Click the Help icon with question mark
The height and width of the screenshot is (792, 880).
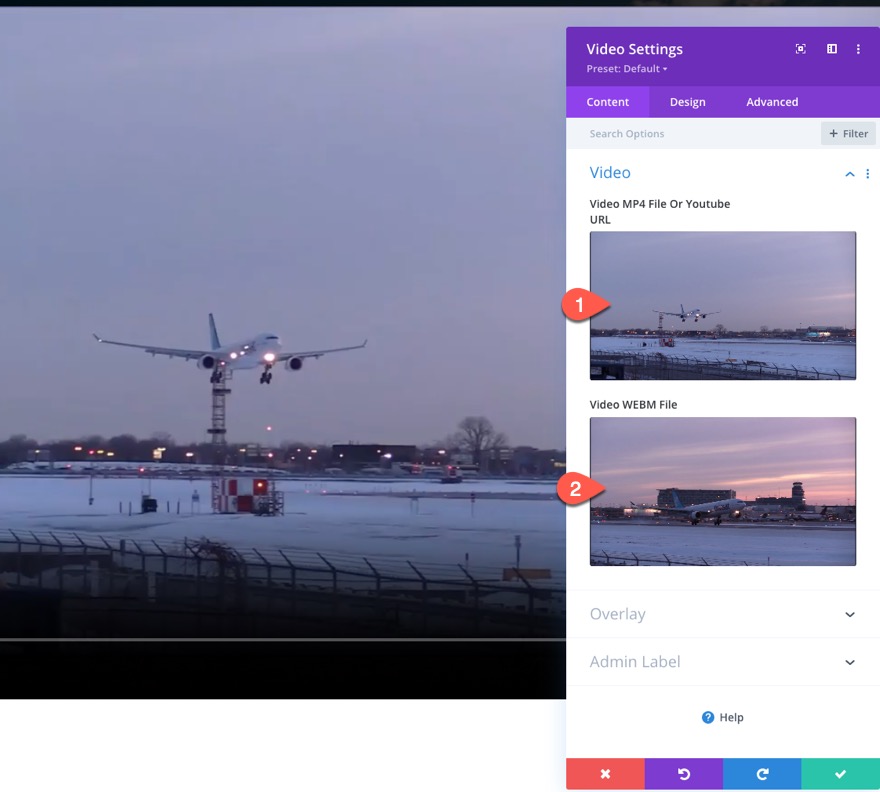point(709,717)
